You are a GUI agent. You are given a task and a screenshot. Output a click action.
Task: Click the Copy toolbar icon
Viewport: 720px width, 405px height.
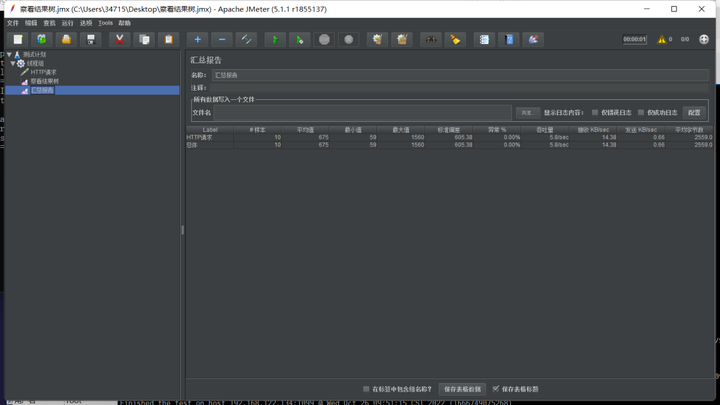click(144, 39)
